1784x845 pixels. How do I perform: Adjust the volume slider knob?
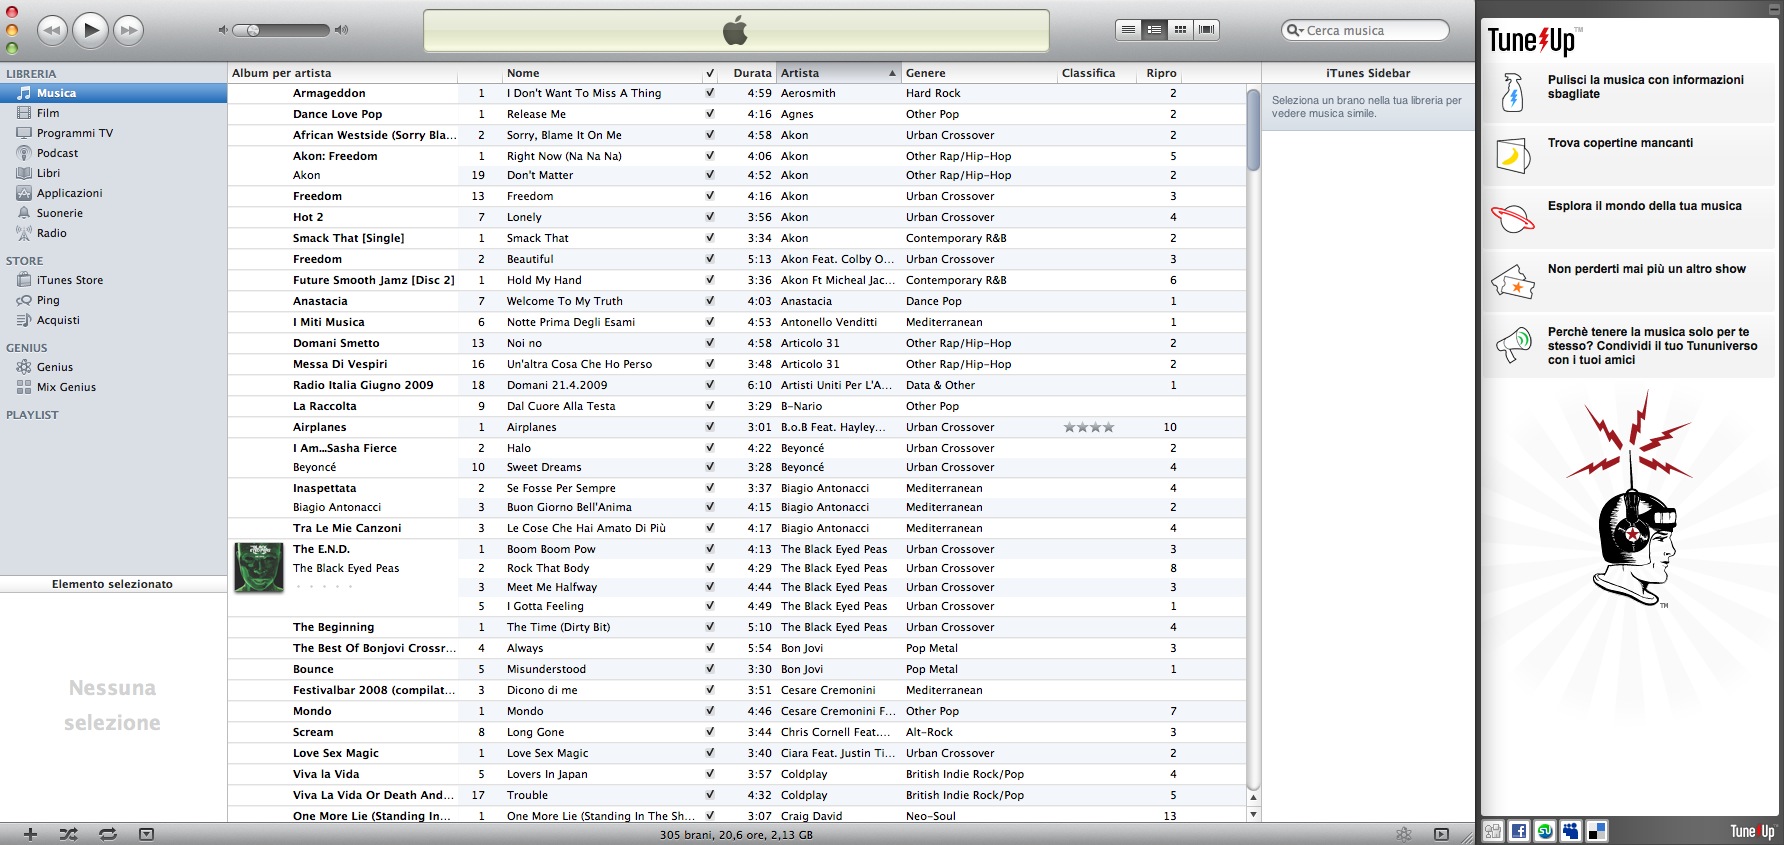tap(253, 30)
